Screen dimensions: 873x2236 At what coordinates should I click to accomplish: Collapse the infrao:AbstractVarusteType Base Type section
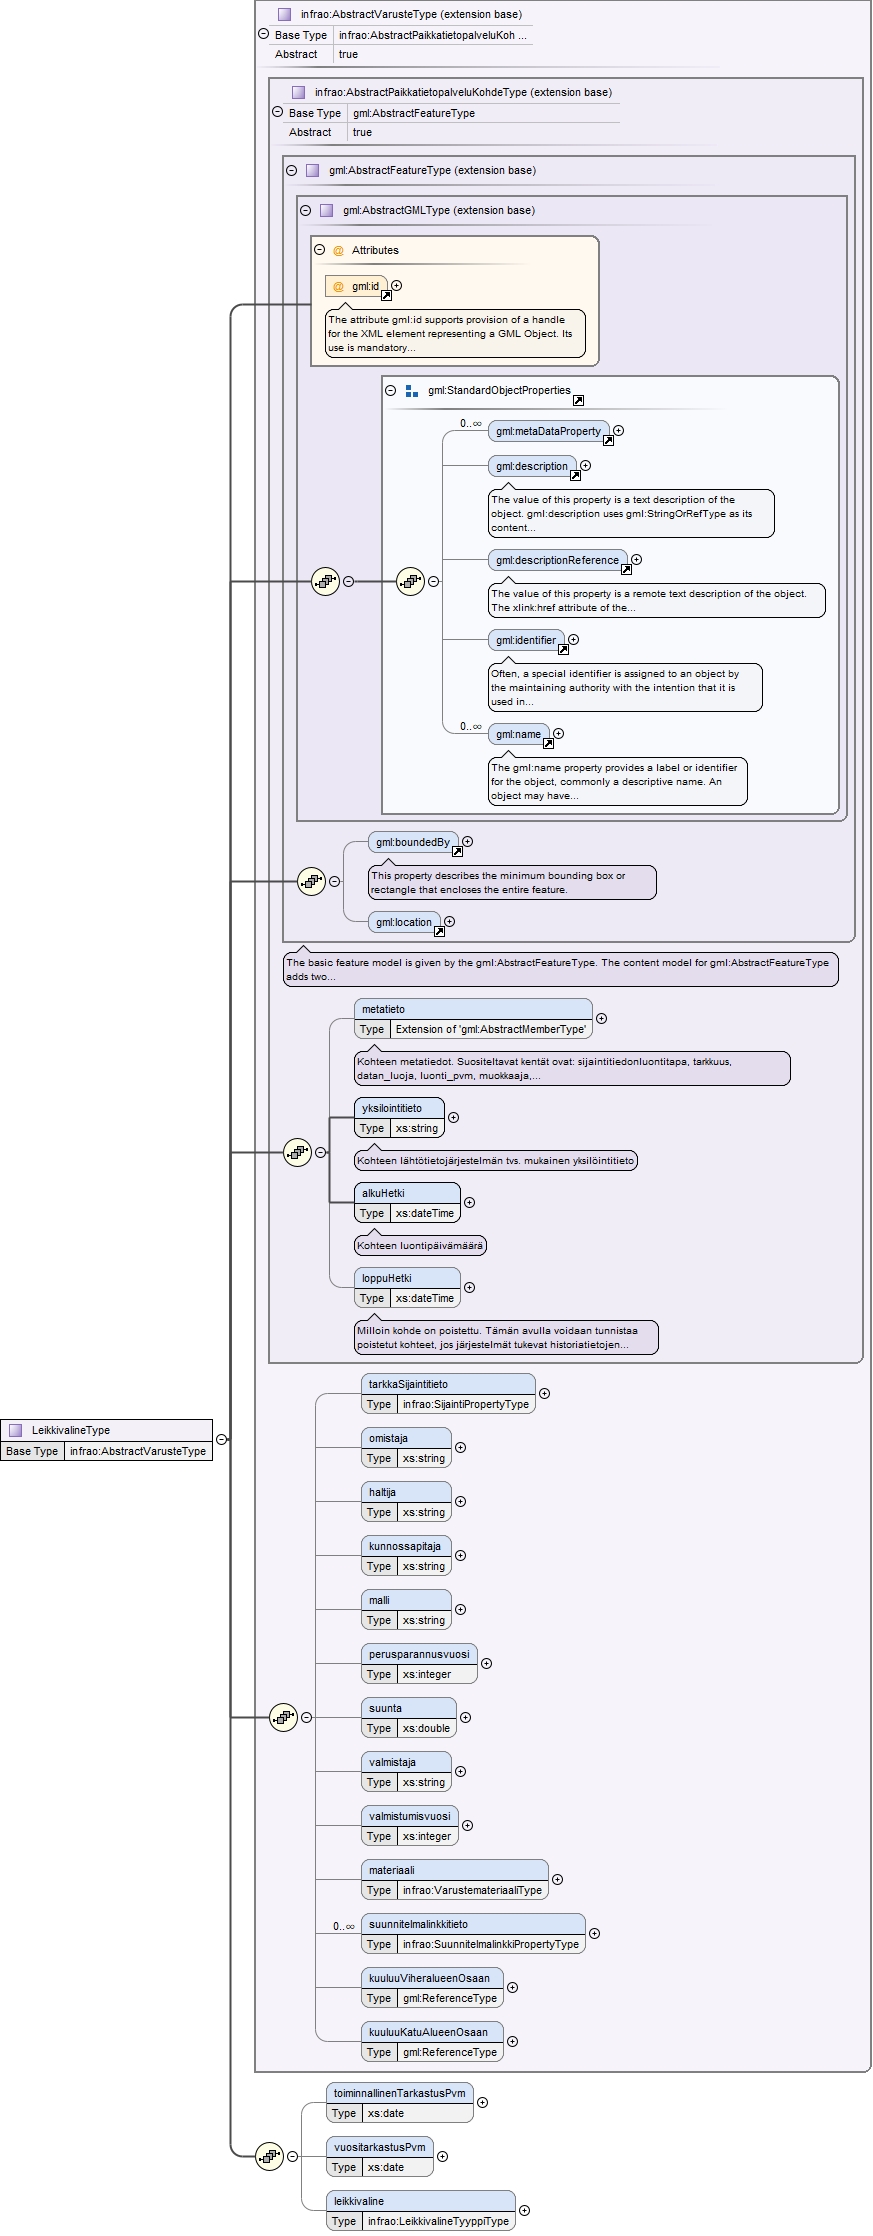pyautogui.click(x=264, y=34)
